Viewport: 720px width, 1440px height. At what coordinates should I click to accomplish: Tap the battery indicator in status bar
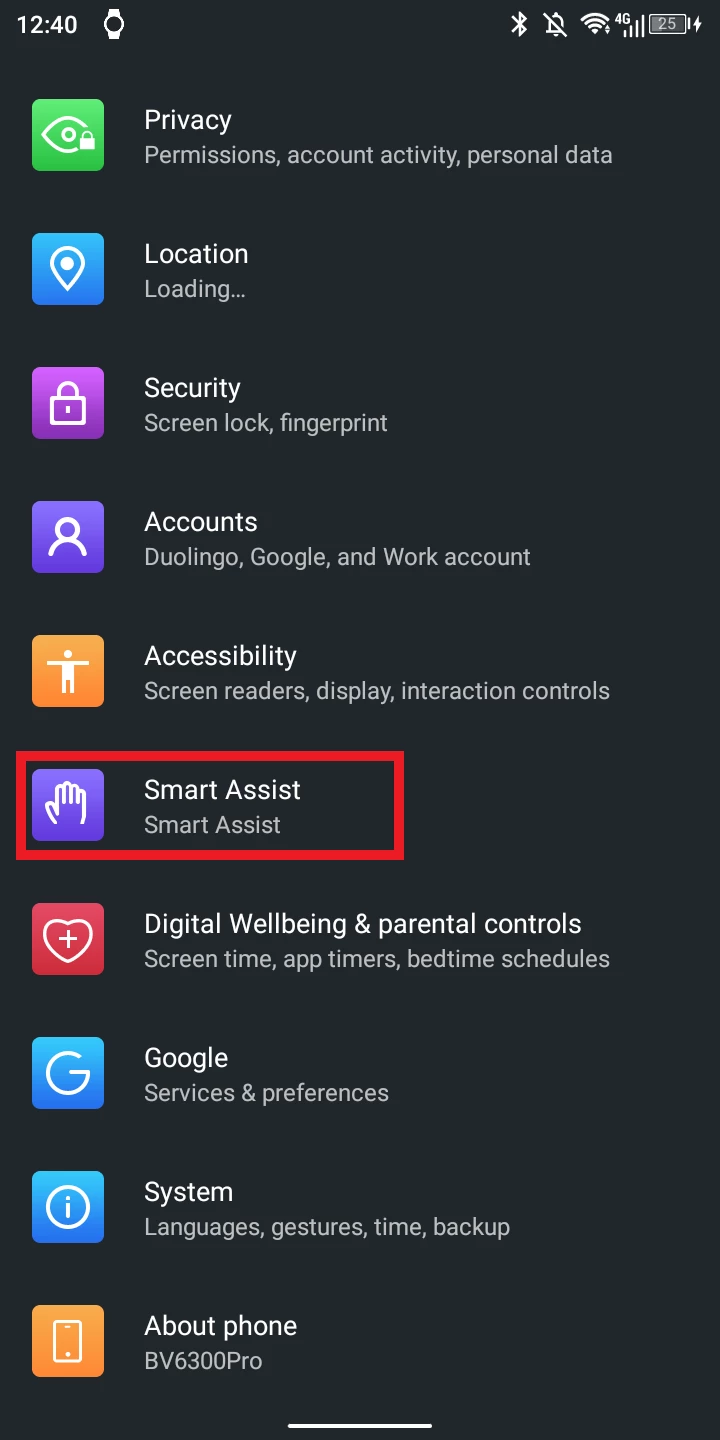point(676,24)
